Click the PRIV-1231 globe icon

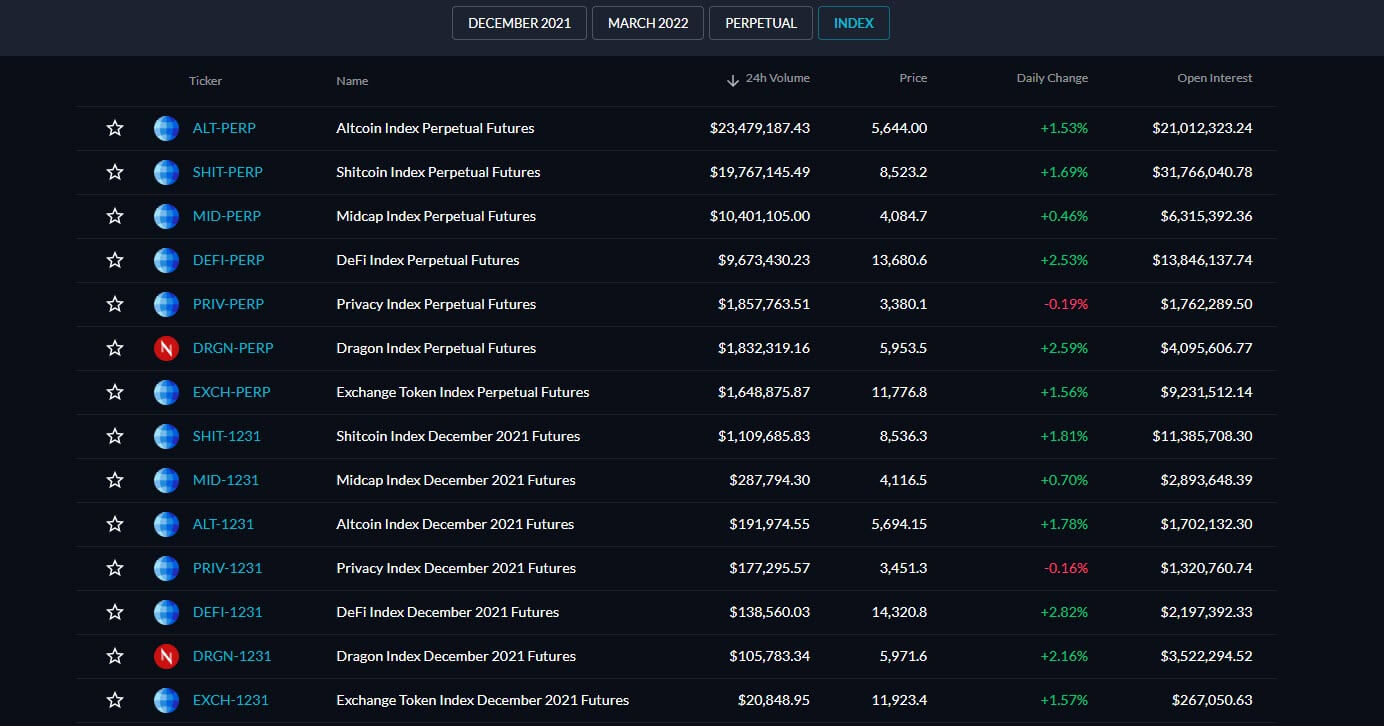pos(166,568)
